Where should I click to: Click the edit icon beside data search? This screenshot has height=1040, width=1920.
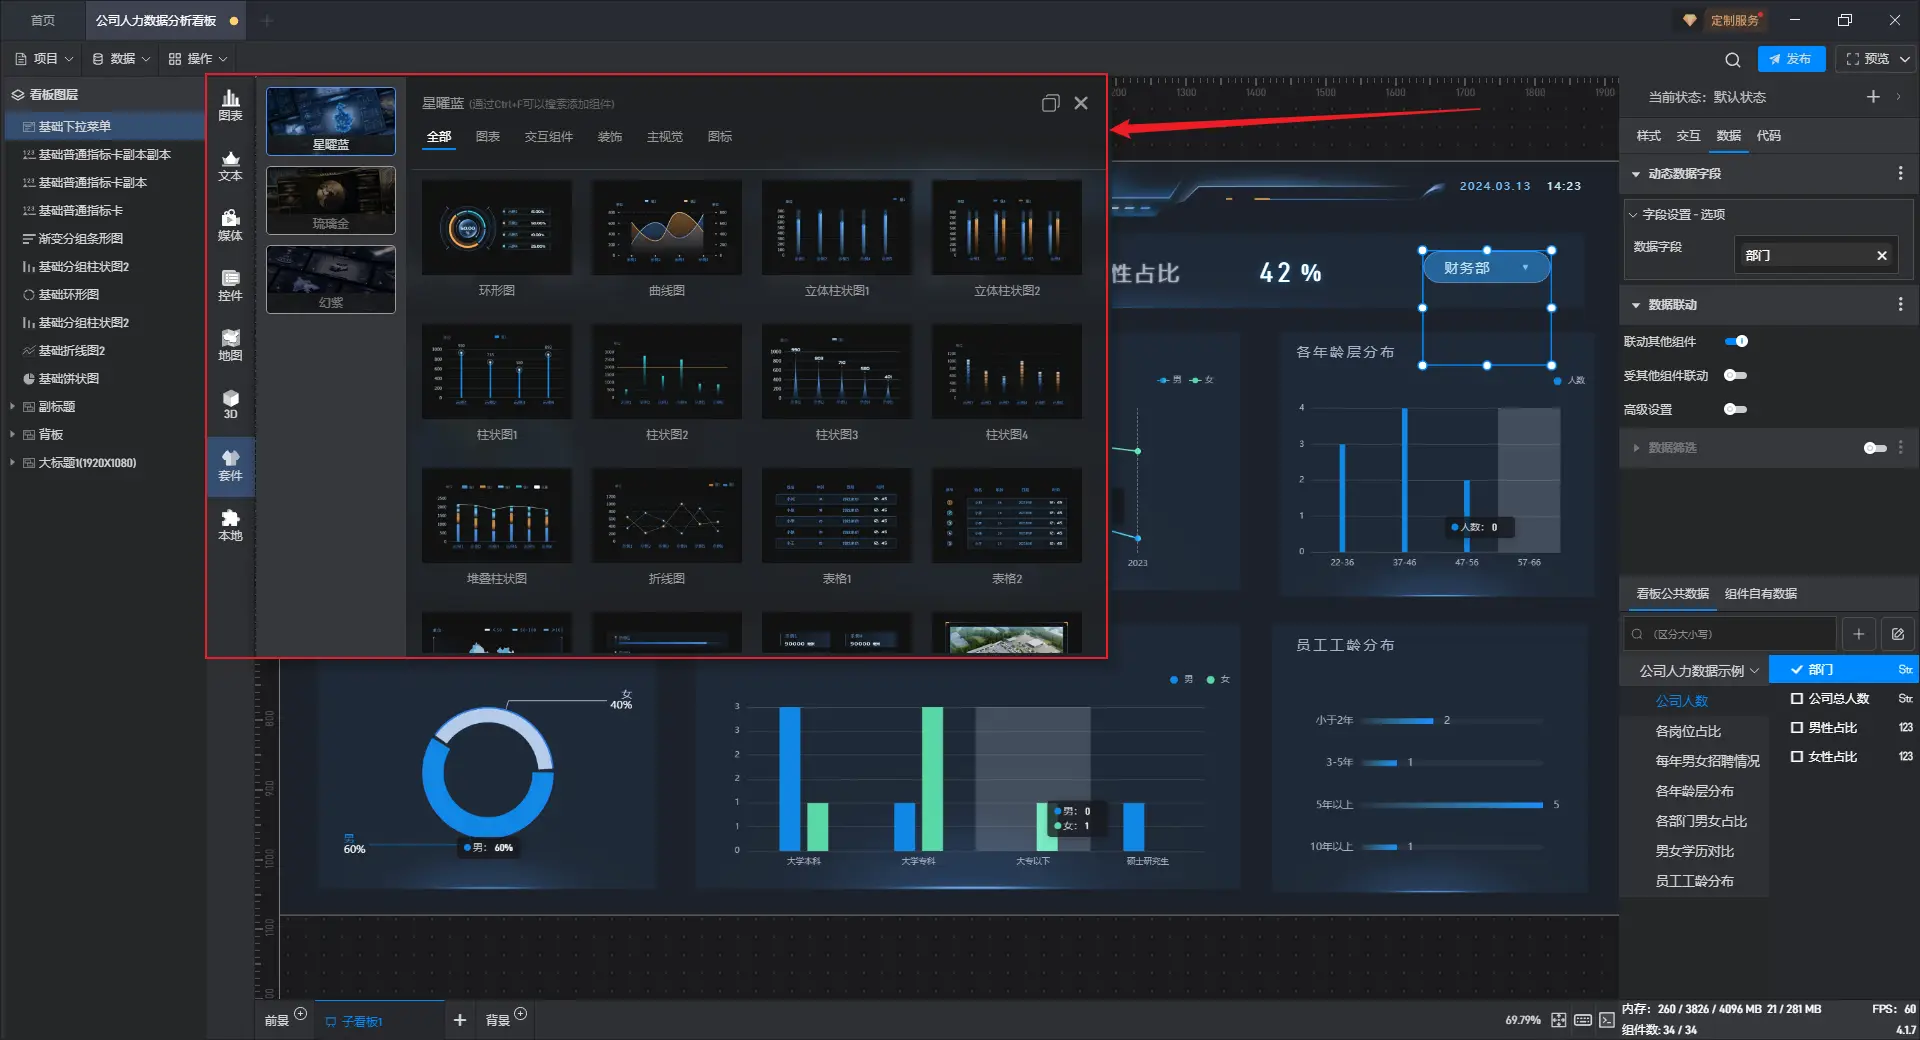coord(1897,634)
